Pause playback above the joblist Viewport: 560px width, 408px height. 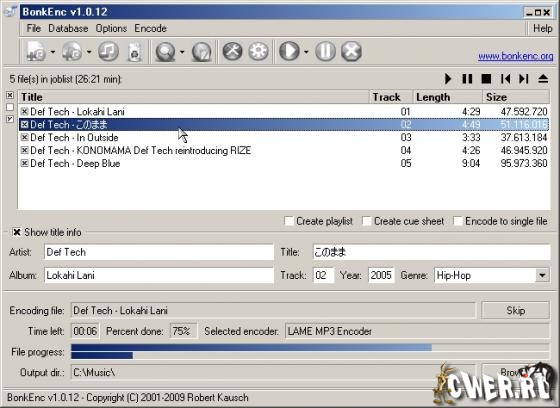467,79
